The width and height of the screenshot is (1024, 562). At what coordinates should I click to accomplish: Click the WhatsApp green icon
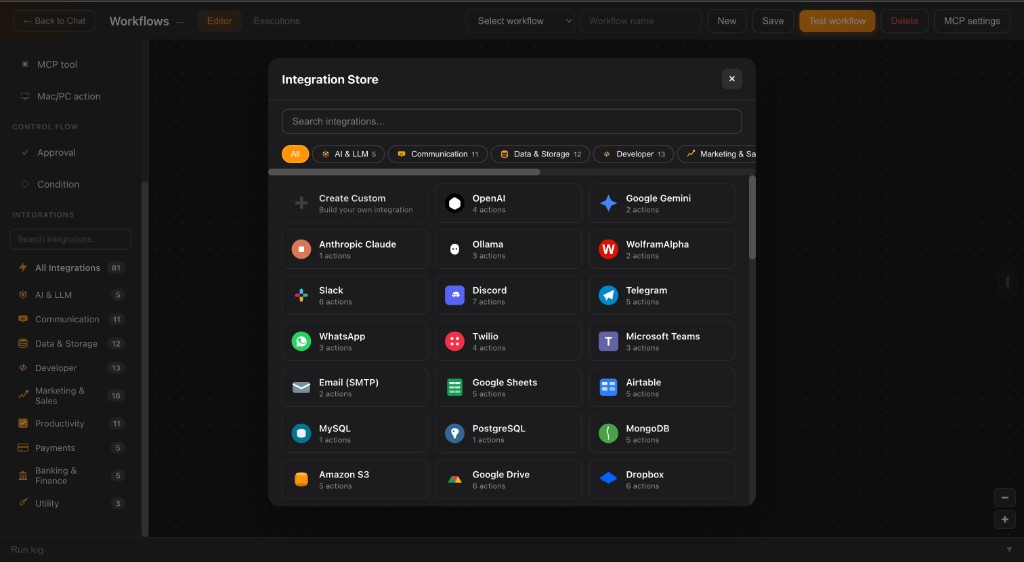point(301,341)
